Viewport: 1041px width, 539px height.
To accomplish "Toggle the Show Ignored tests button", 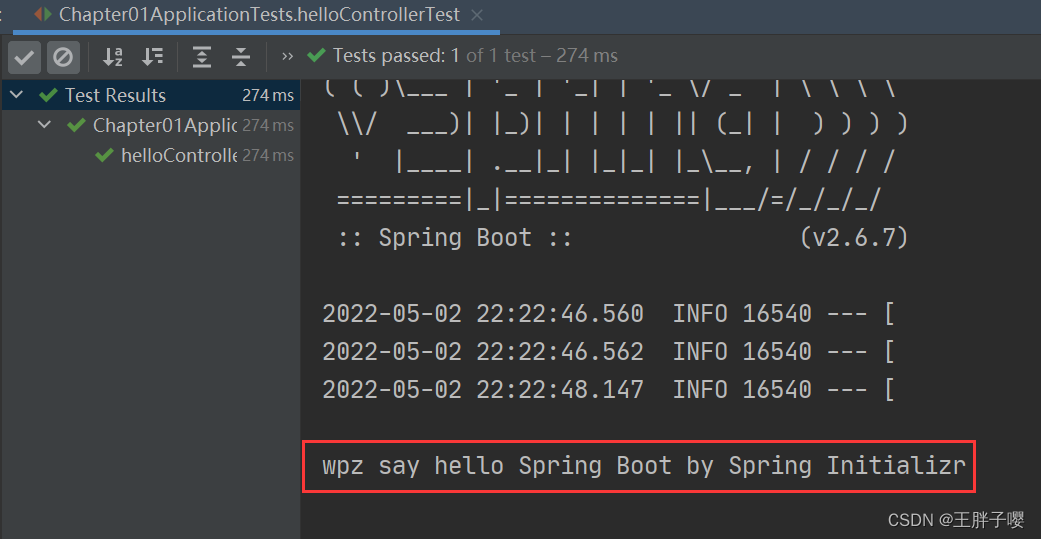I will tap(63, 57).
